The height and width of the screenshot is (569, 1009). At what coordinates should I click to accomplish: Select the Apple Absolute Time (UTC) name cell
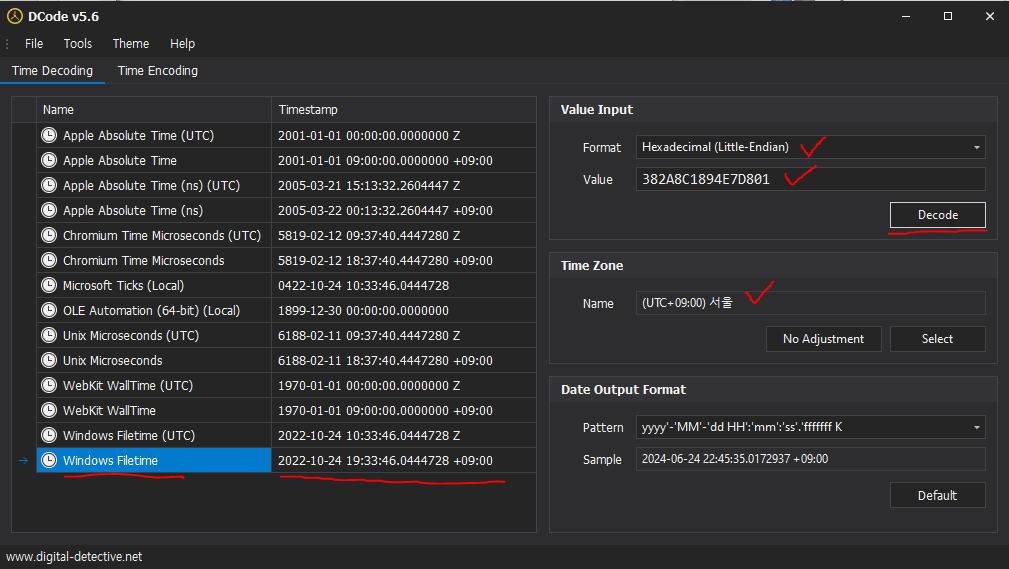tap(154, 135)
